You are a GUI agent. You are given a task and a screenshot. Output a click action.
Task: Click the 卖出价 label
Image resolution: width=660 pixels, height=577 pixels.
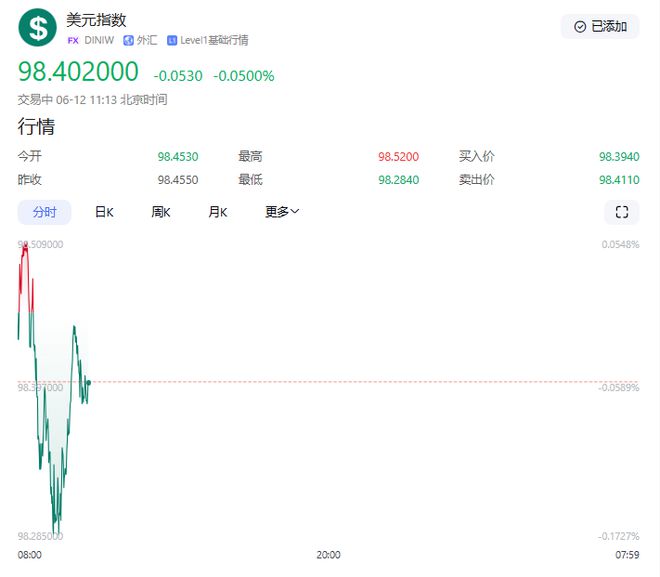tap(477, 180)
